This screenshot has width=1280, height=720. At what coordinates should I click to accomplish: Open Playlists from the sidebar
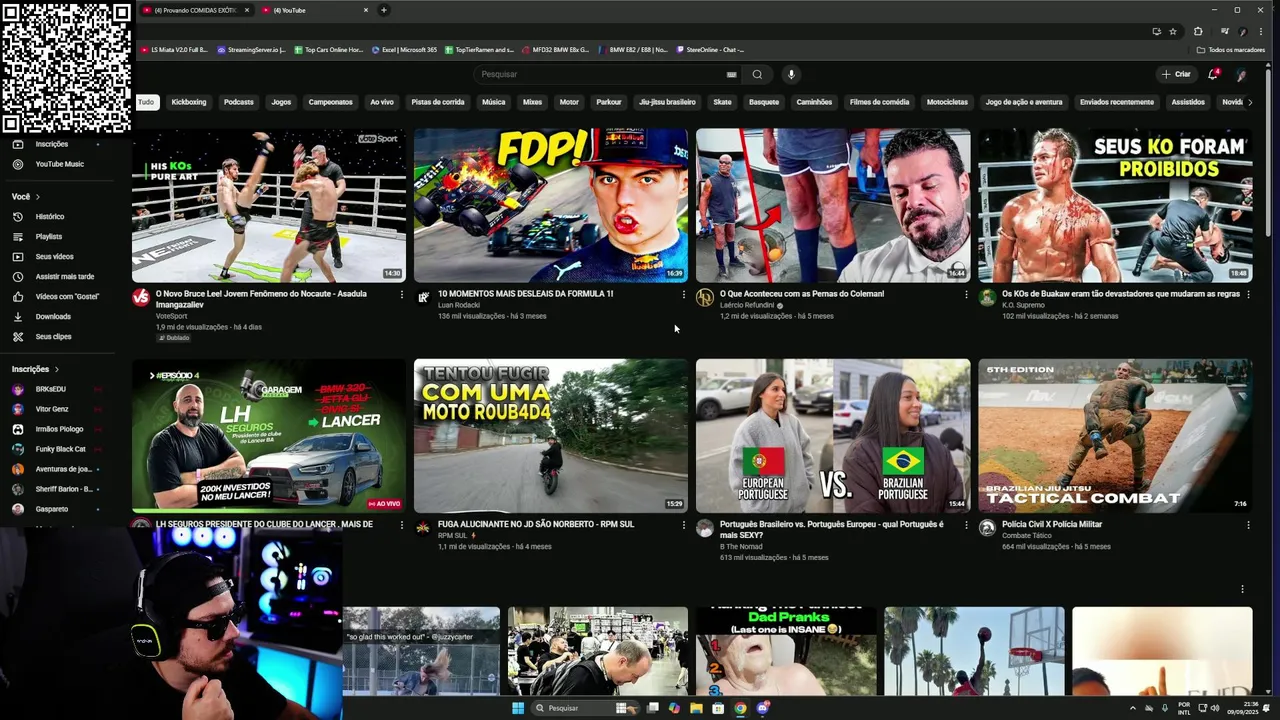[x=48, y=237]
